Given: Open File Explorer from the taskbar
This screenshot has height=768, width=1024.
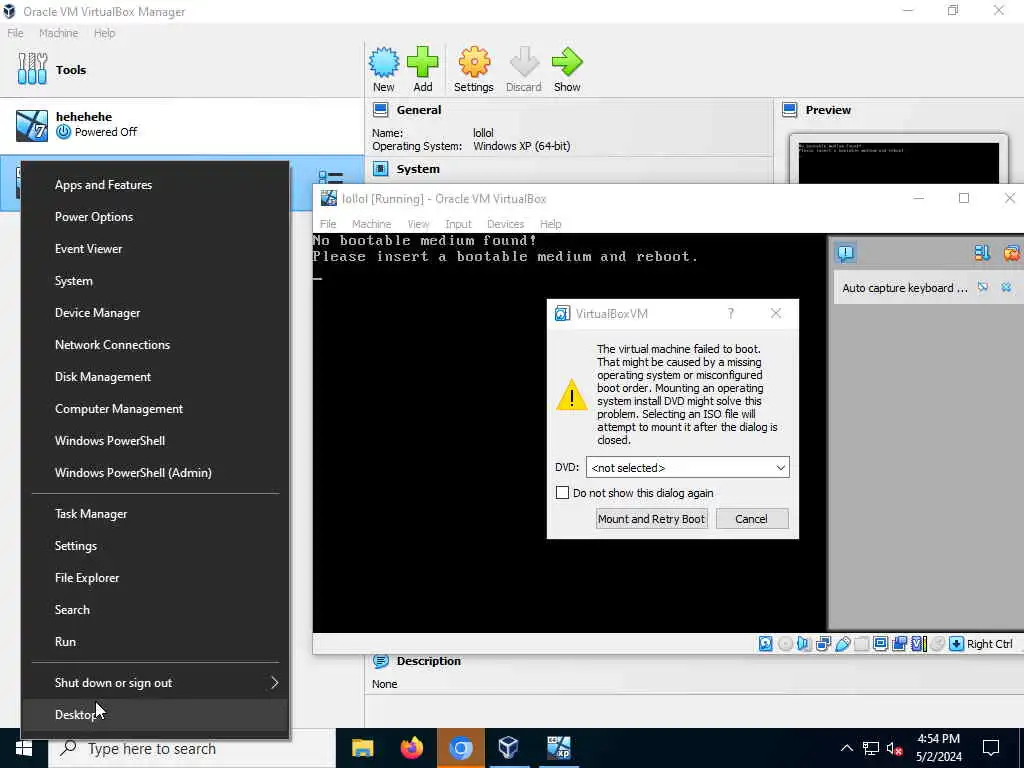Looking at the screenshot, I should 362,748.
